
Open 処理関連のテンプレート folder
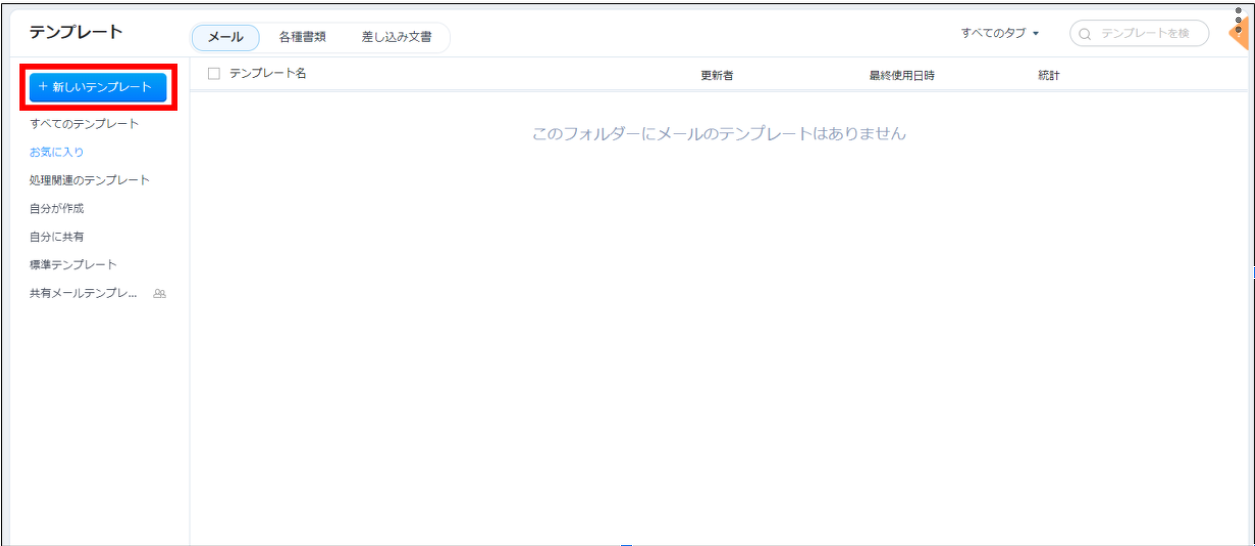pos(89,180)
